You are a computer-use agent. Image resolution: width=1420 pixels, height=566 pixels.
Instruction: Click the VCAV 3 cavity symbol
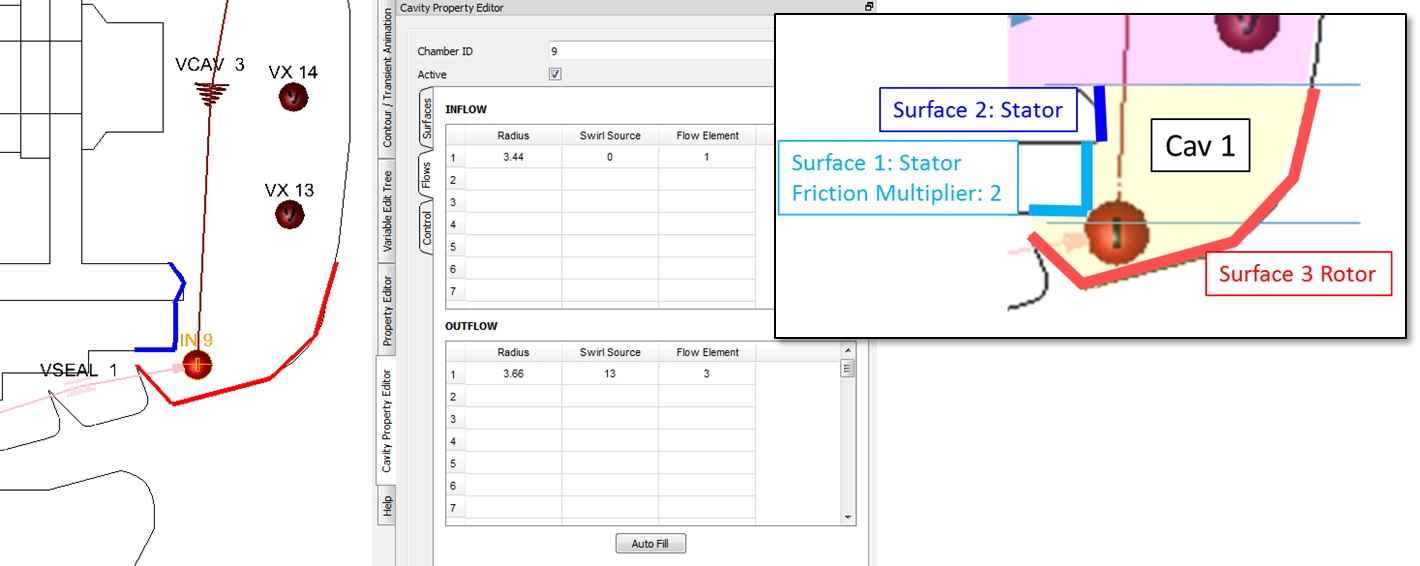pyautogui.click(x=211, y=93)
